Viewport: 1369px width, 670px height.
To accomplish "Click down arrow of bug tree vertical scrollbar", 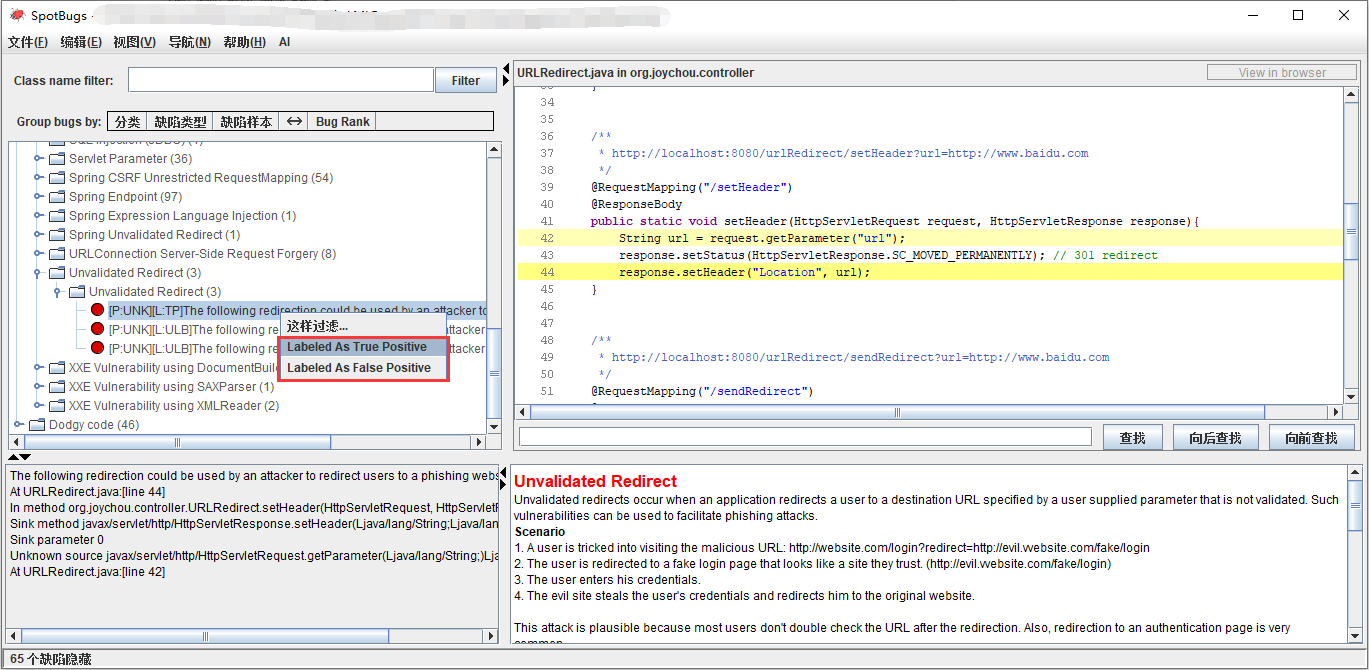I will click(x=494, y=426).
